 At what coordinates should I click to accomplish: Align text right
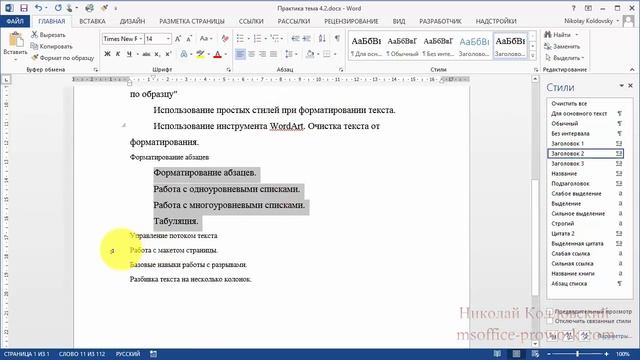pos(262,54)
